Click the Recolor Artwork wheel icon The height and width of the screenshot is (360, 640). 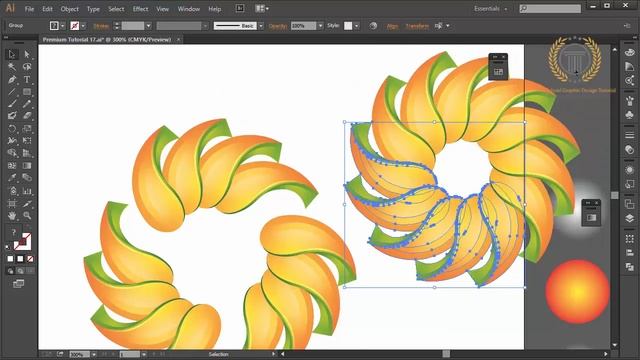[x=373, y=26]
